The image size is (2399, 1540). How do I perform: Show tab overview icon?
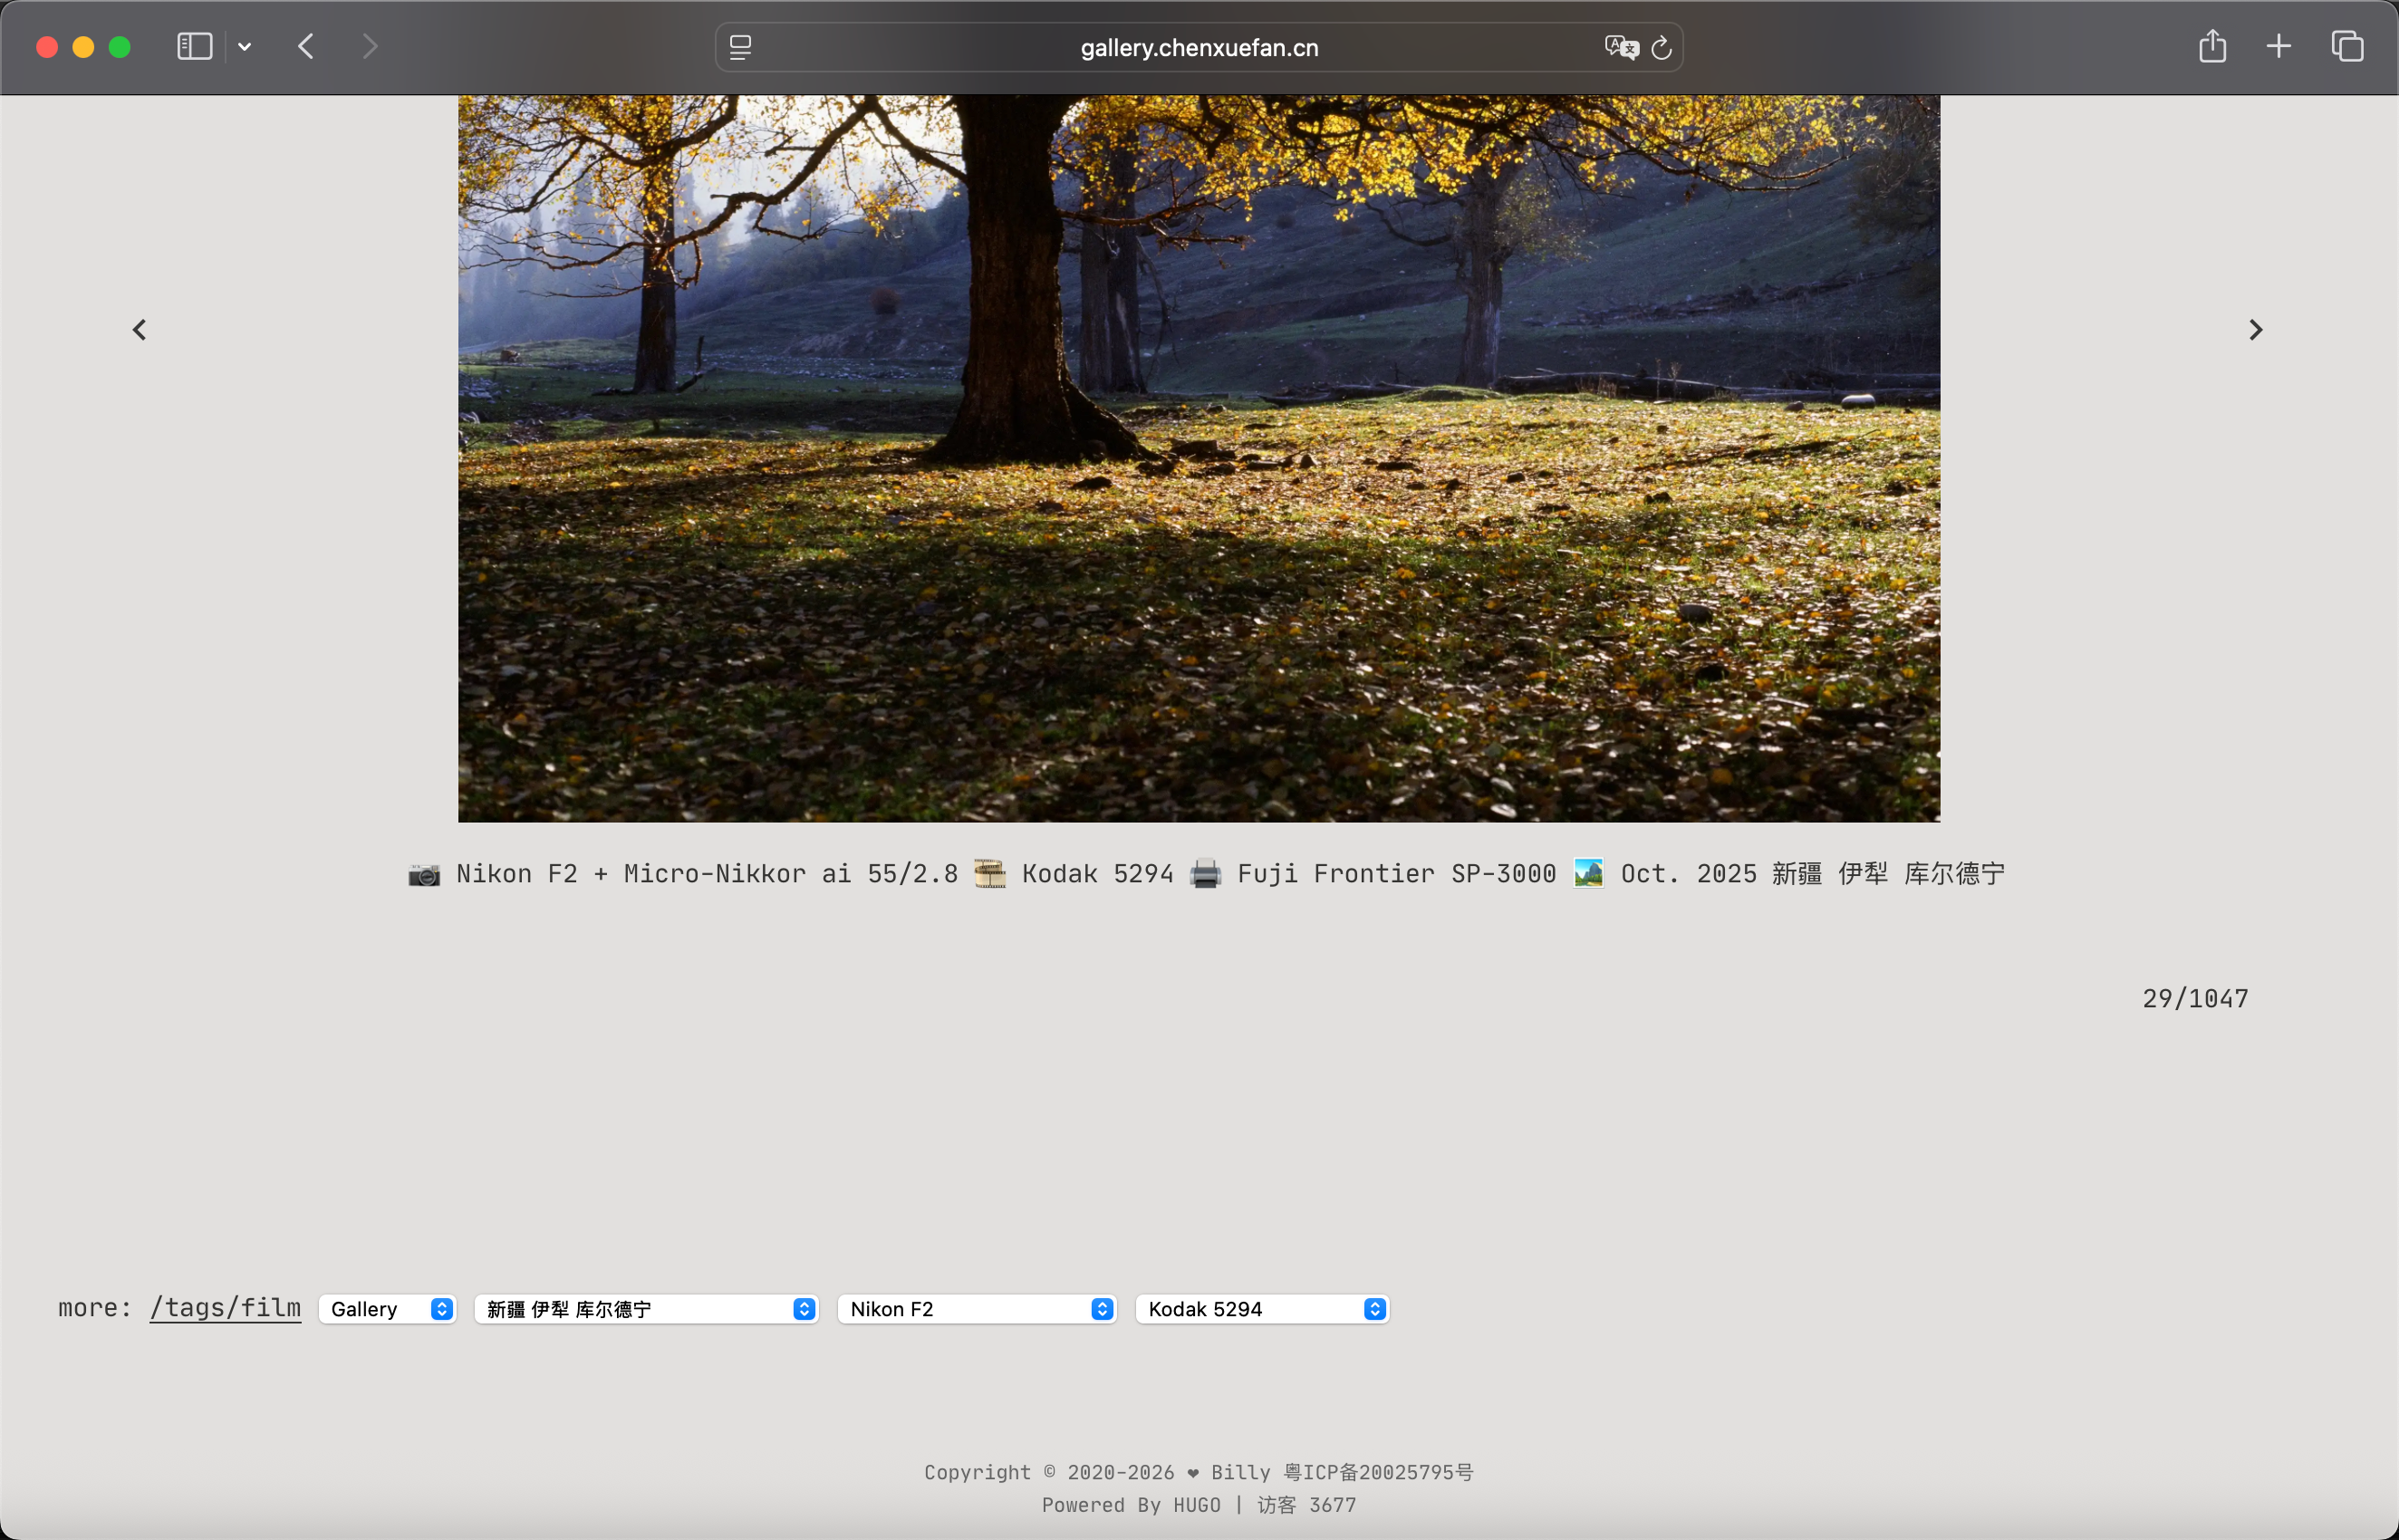tap(2346, 46)
